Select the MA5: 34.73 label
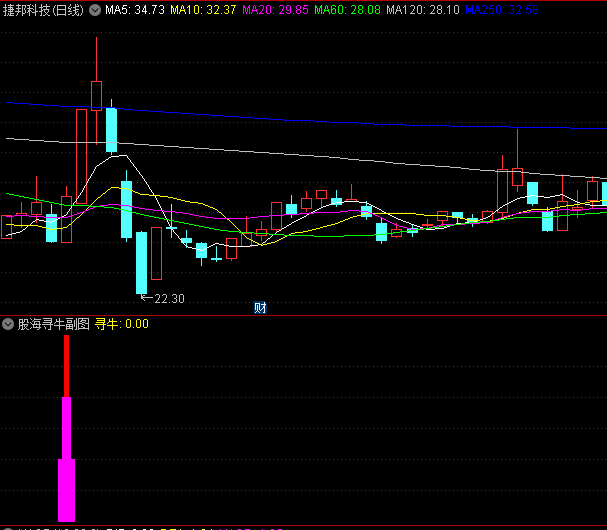The height and width of the screenshot is (530, 607). click(135, 10)
